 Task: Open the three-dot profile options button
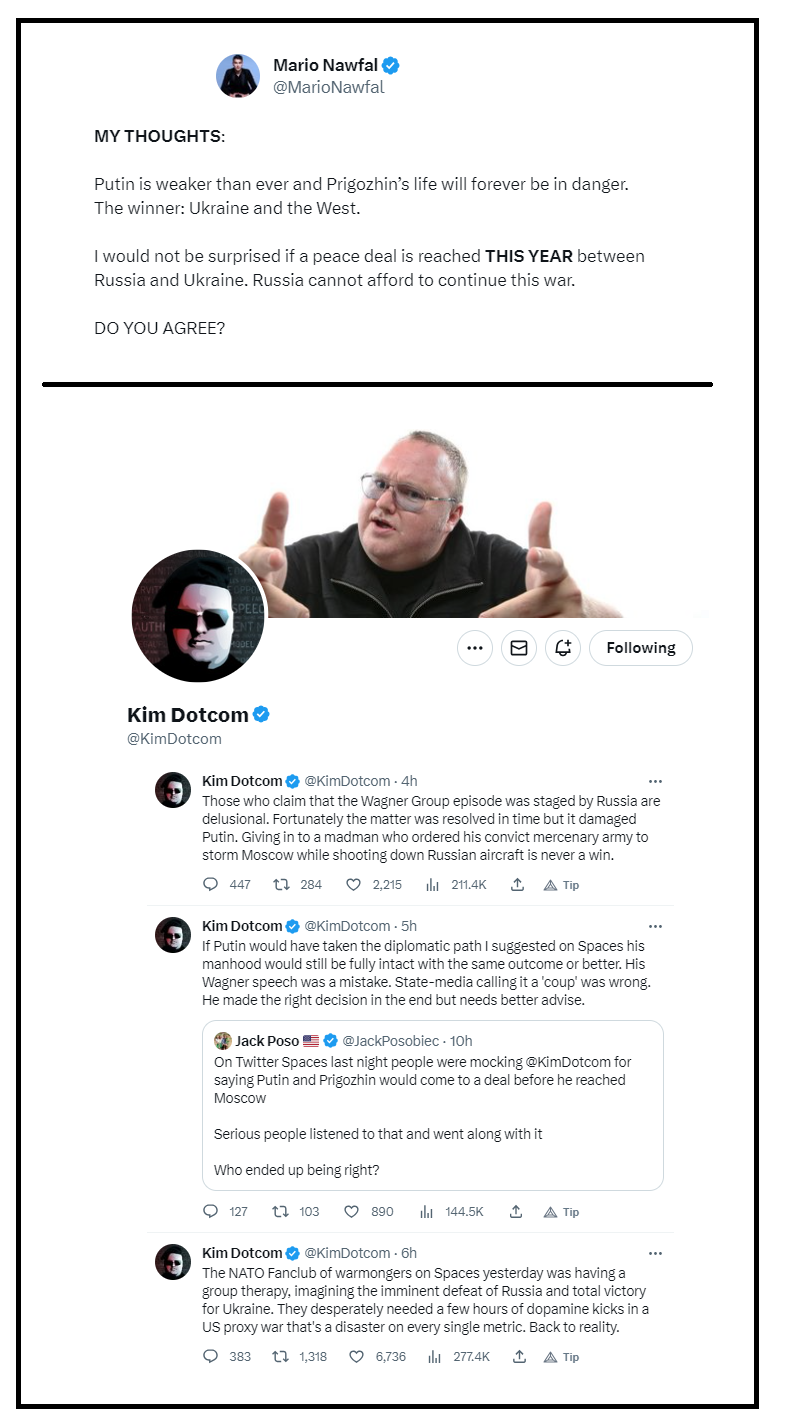[475, 648]
